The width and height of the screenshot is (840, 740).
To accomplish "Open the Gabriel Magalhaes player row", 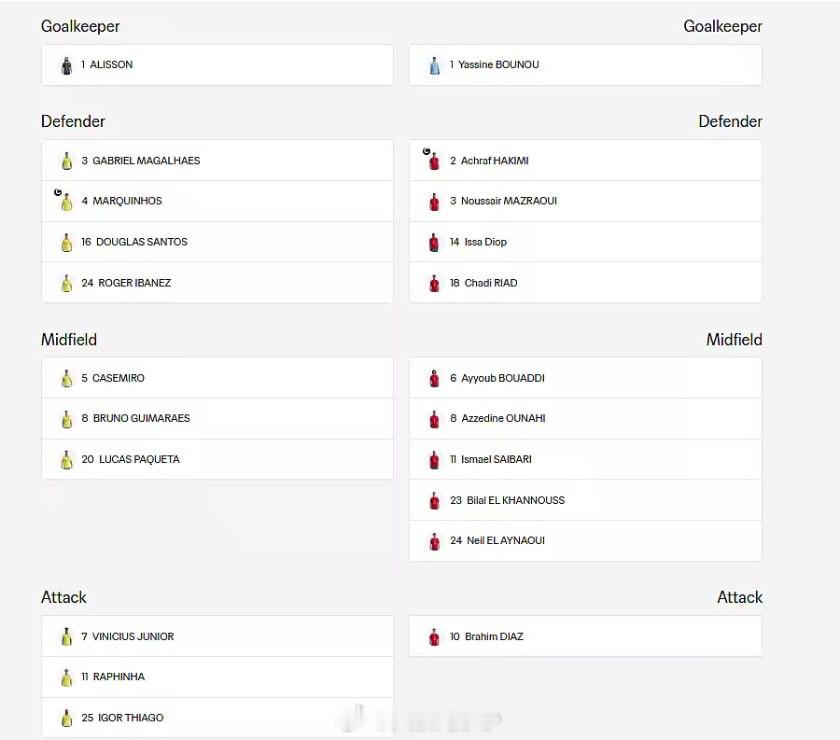I will coord(218,161).
